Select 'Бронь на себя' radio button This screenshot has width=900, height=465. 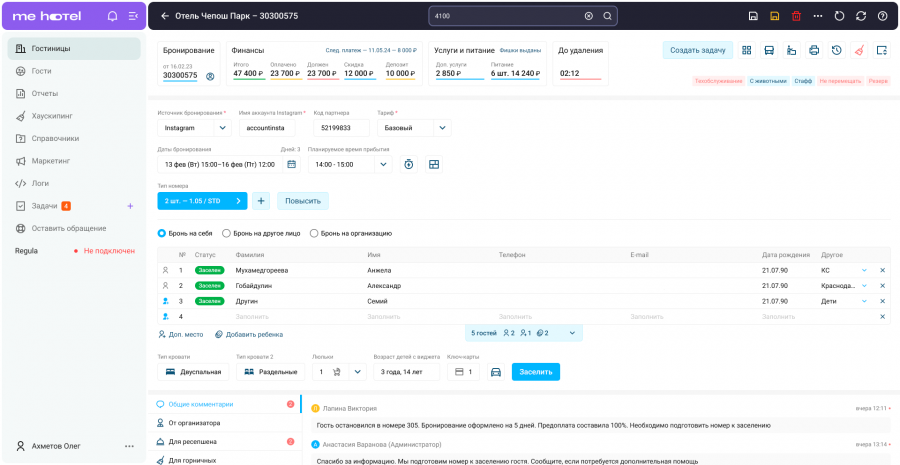tap(163, 233)
